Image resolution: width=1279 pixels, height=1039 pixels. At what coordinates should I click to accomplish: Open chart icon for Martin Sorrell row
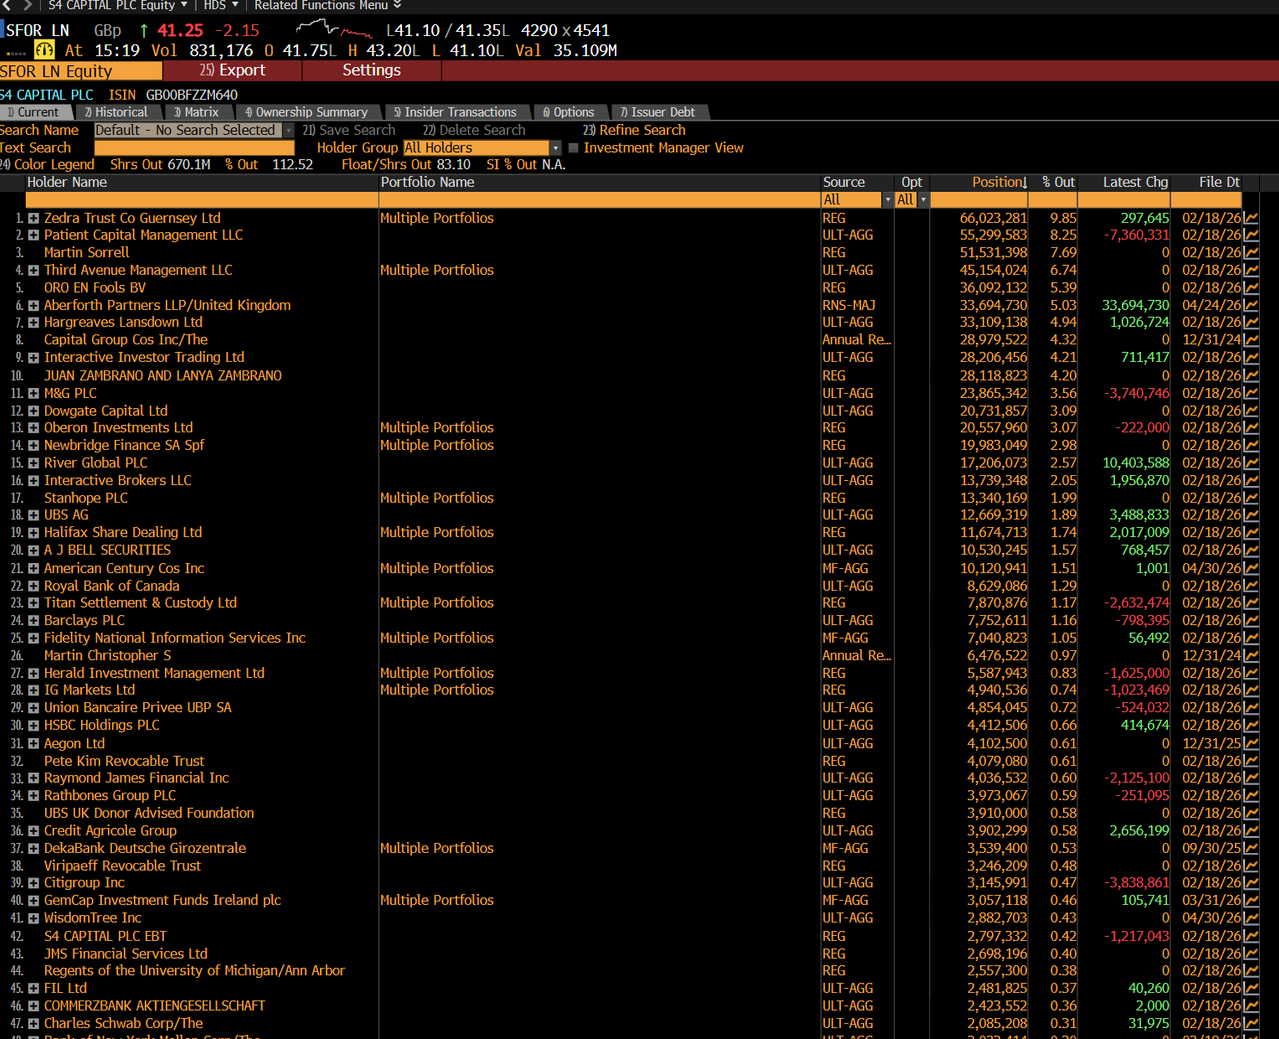click(x=1251, y=253)
